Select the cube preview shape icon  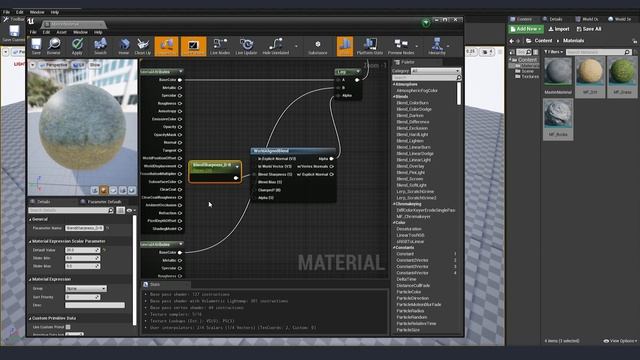point(122,190)
